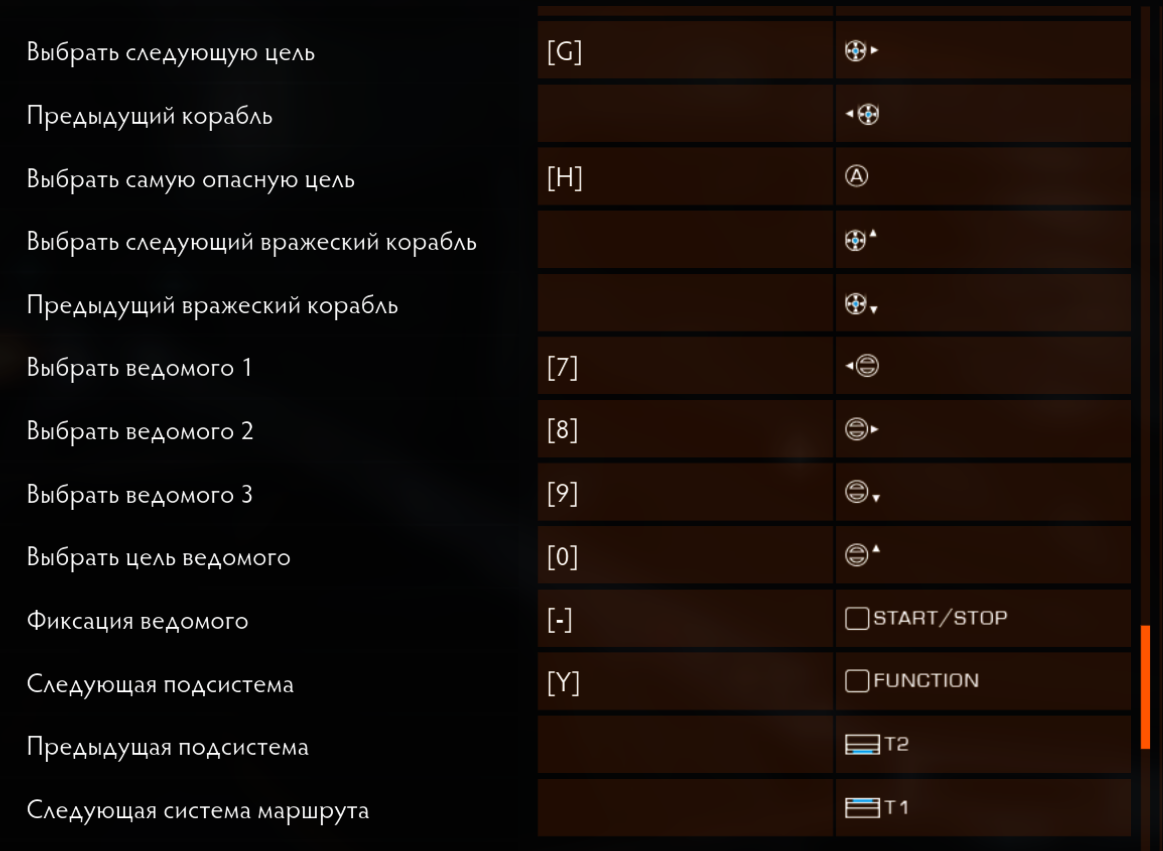Click the A button icon binding
This screenshot has height=851, width=1163.
856,177
